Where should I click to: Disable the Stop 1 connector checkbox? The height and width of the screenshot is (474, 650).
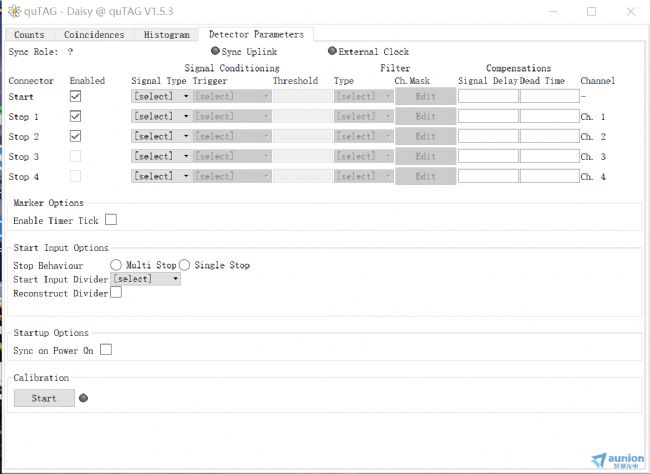point(75,116)
